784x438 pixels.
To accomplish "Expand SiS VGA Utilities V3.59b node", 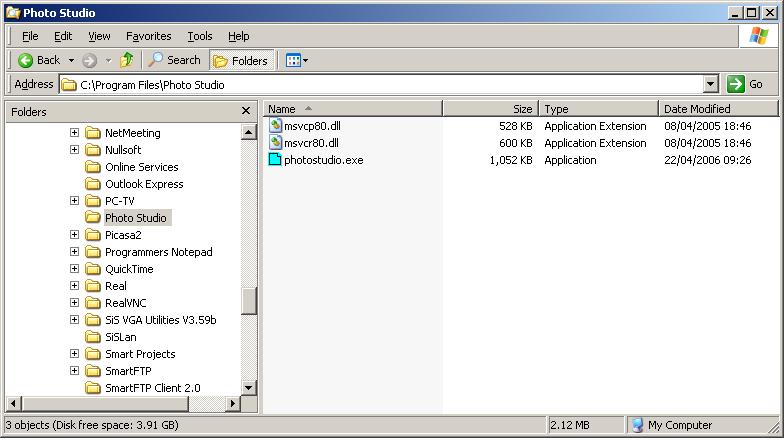I will [x=74, y=320].
